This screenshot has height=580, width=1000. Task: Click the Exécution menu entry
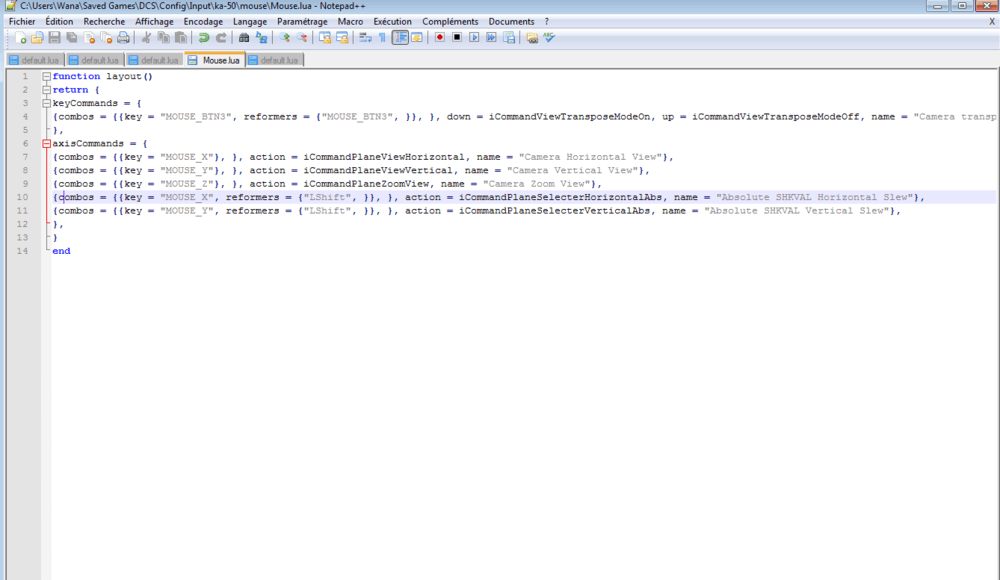click(393, 21)
